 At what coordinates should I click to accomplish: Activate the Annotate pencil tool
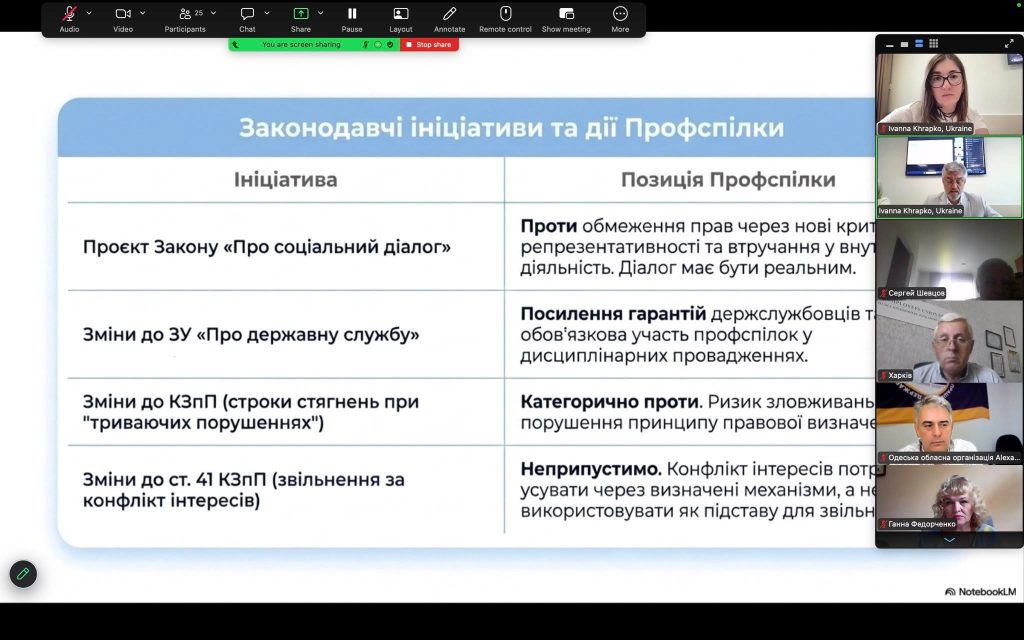[449, 14]
